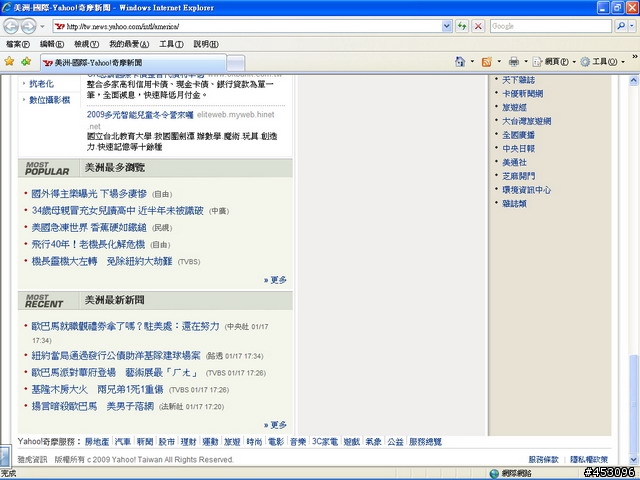Open the 說明(H) menu
Image resolution: width=640 pixels, height=480 pixels.
click(206, 44)
